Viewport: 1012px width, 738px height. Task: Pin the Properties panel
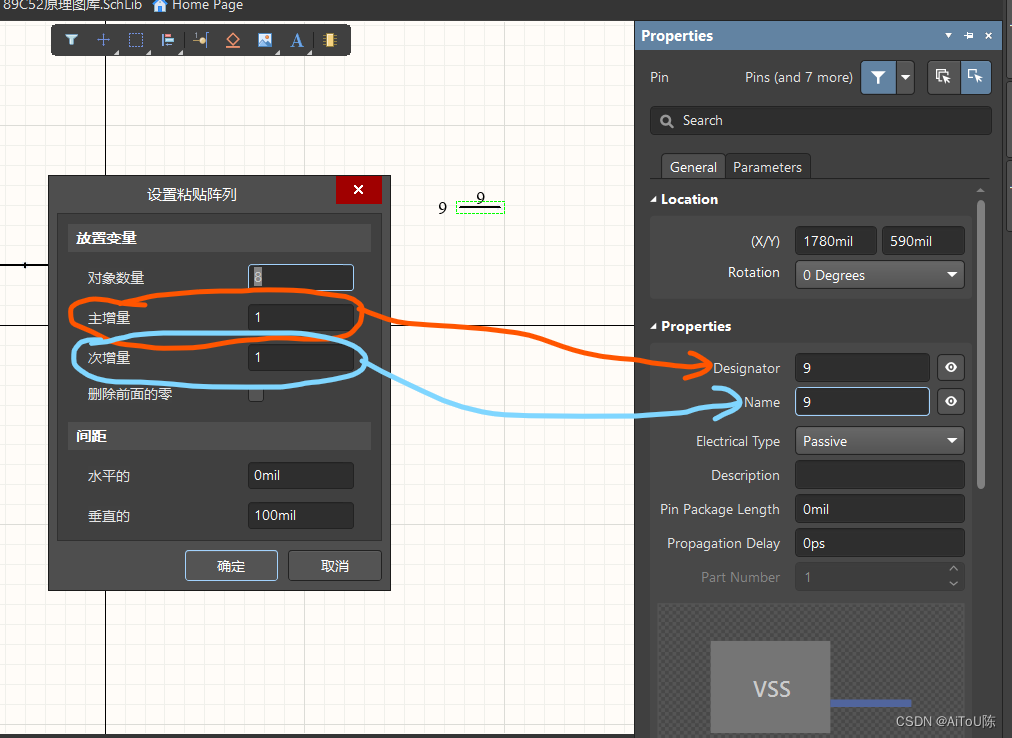point(968,36)
